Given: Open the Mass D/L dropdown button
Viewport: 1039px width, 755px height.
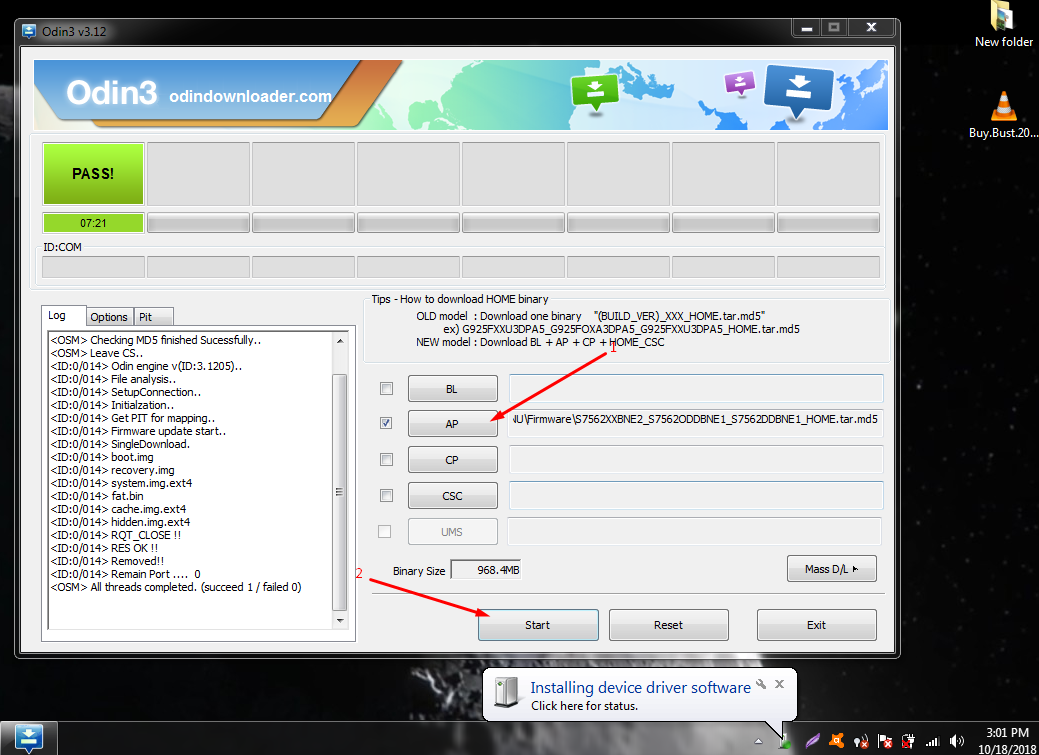Looking at the screenshot, I should coord(832,569).
